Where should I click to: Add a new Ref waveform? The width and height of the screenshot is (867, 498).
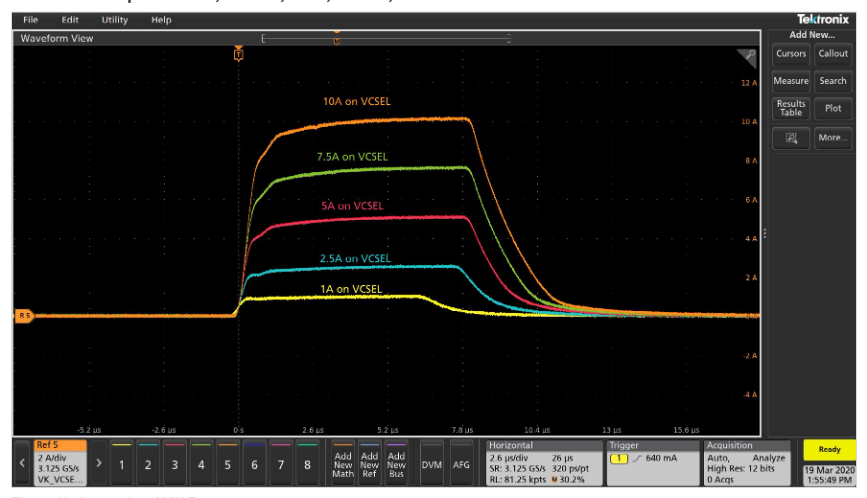point(370,464)
